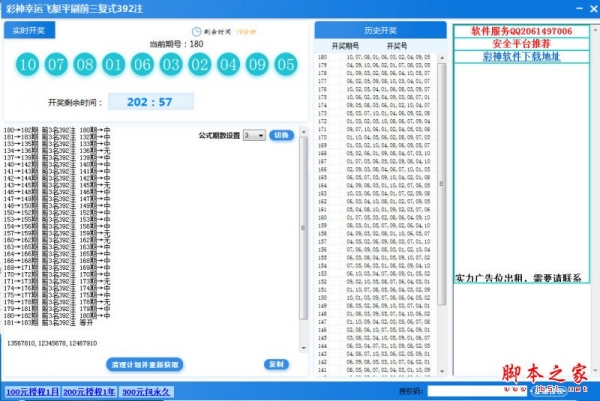Click the 开奖号 column header
This screenshot has height=401, width=600.
[x=397, y=46]
